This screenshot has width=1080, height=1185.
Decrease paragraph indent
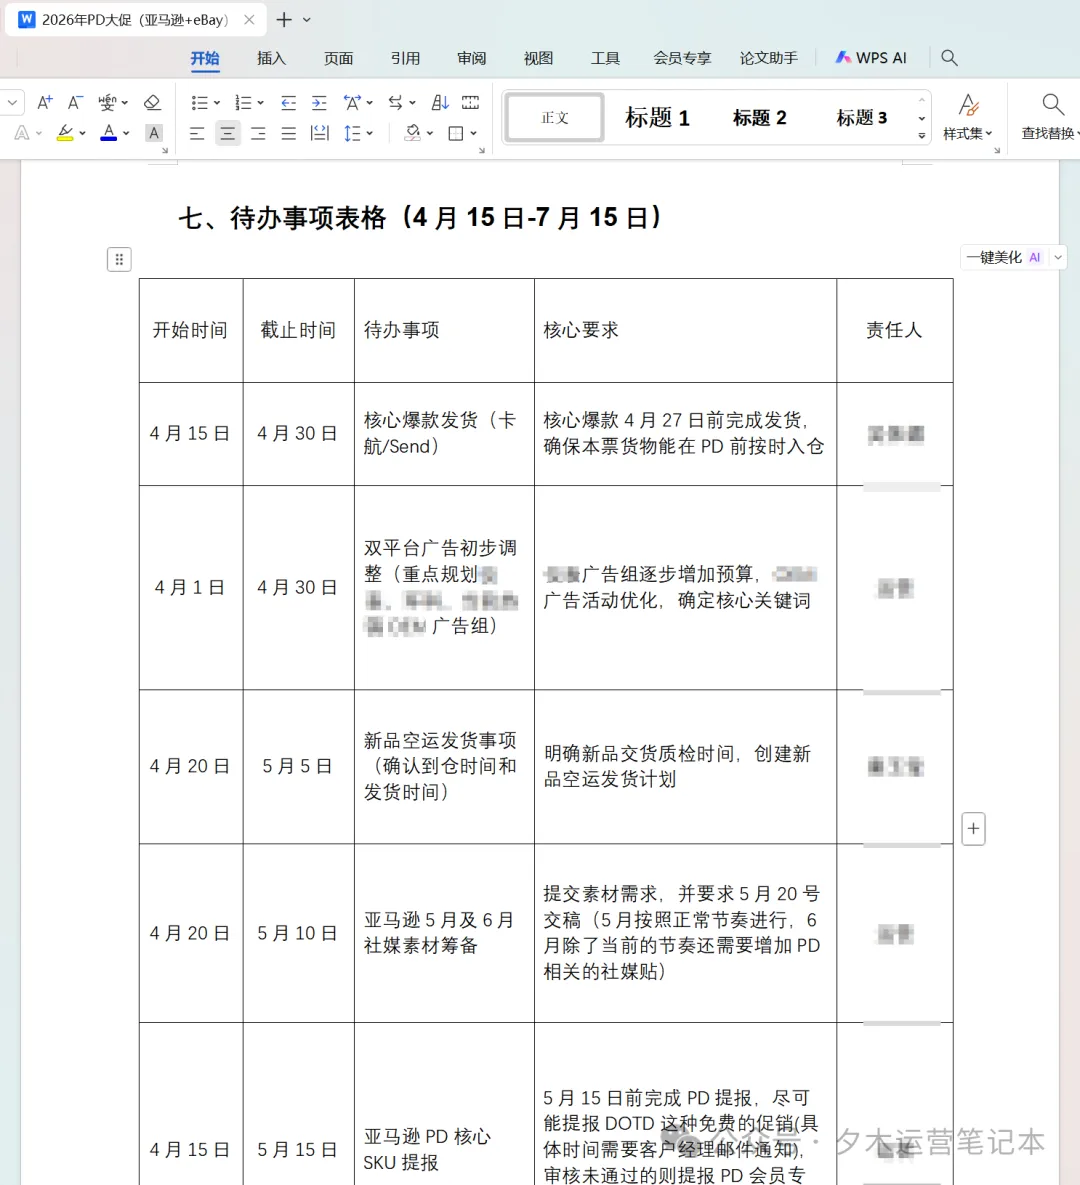[288, 102]
